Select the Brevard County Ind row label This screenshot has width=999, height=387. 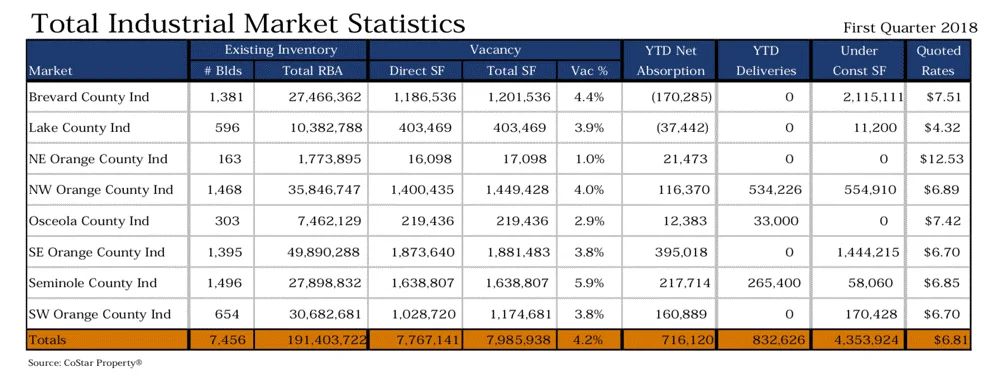point(89,97)
